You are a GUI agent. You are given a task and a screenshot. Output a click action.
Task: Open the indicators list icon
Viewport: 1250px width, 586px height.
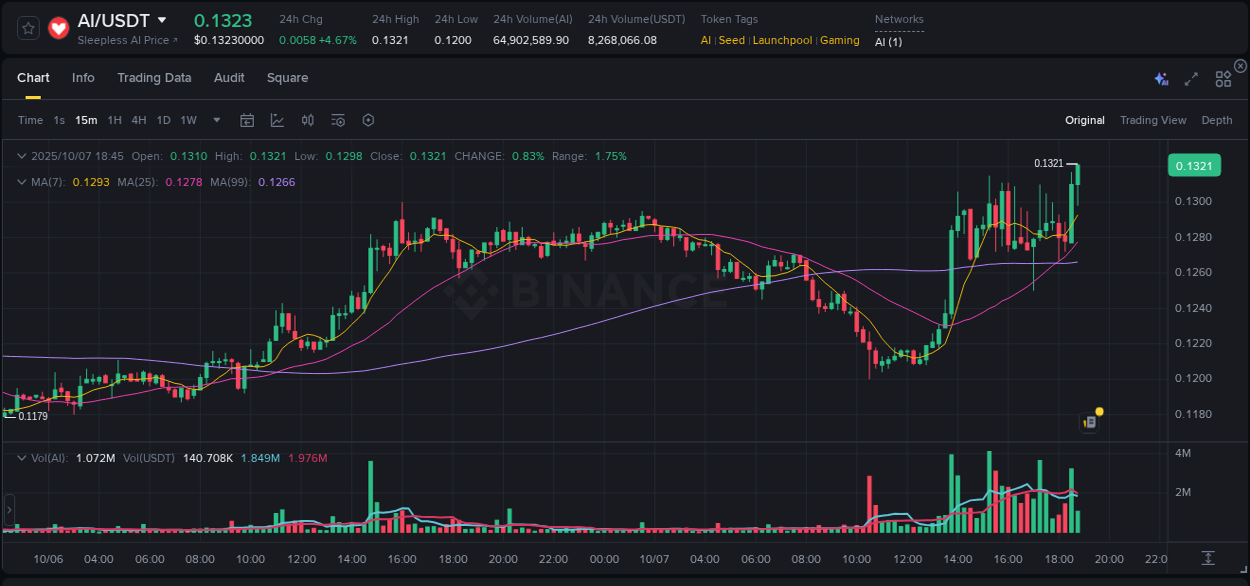coord(337,120)
